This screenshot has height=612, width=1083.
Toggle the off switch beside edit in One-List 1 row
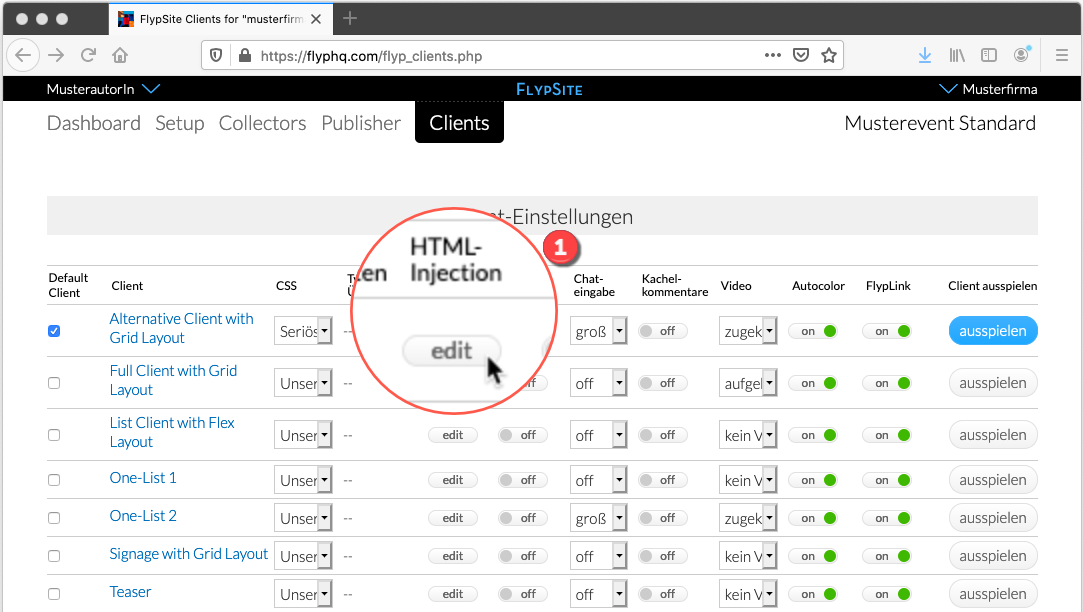tap(522, 480)
